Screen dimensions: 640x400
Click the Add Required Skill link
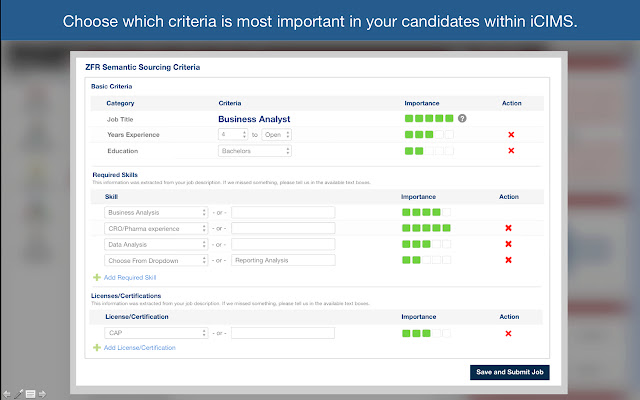[130, 278]
